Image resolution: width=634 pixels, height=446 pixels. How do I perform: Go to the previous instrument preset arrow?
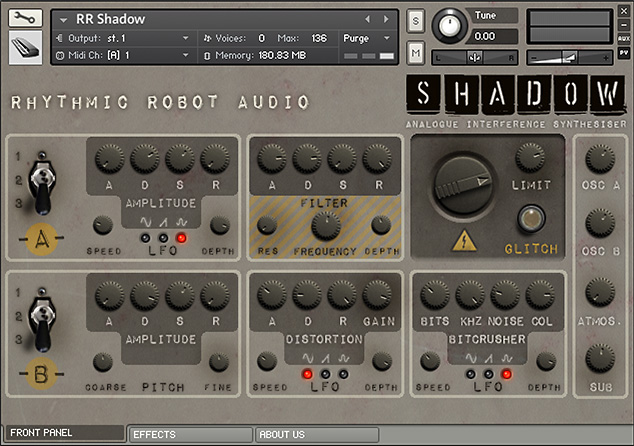click(367, 19)
